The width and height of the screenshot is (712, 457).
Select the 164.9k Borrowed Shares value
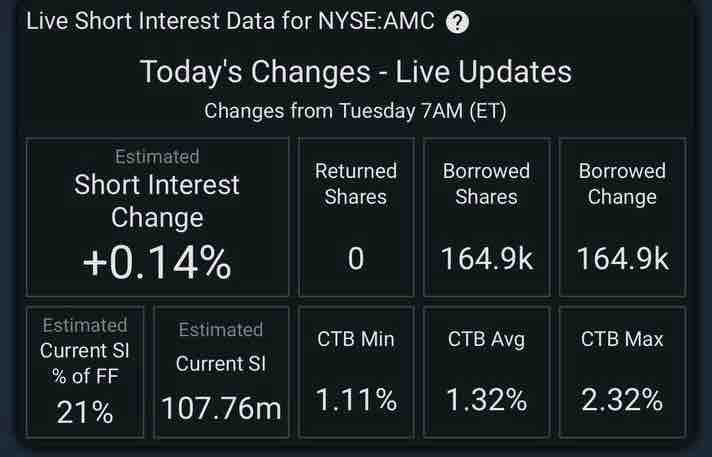click(x=487, y=260)
